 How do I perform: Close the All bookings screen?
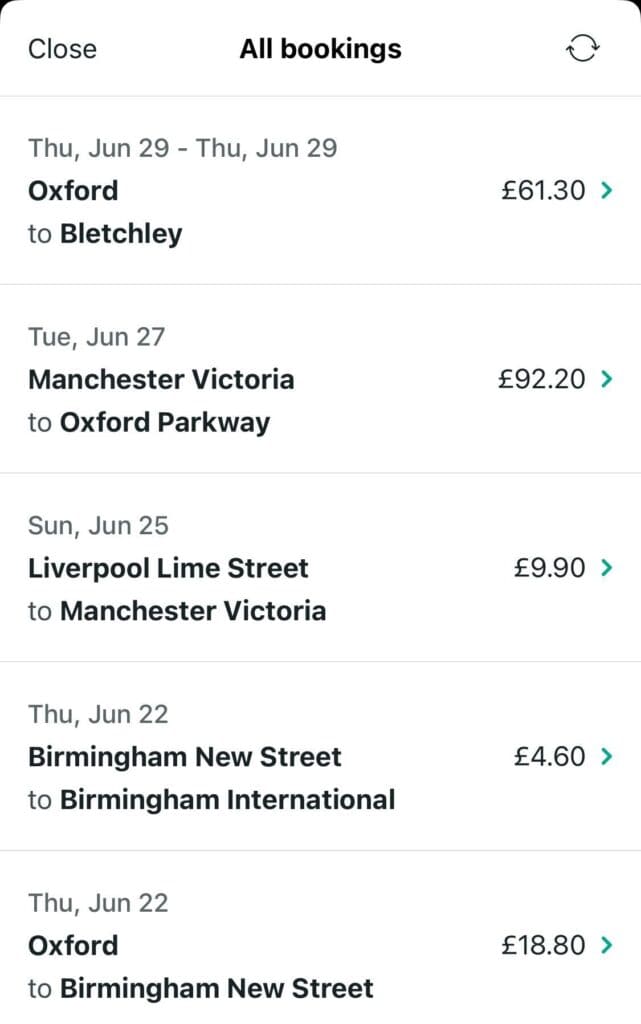point(62,49)
